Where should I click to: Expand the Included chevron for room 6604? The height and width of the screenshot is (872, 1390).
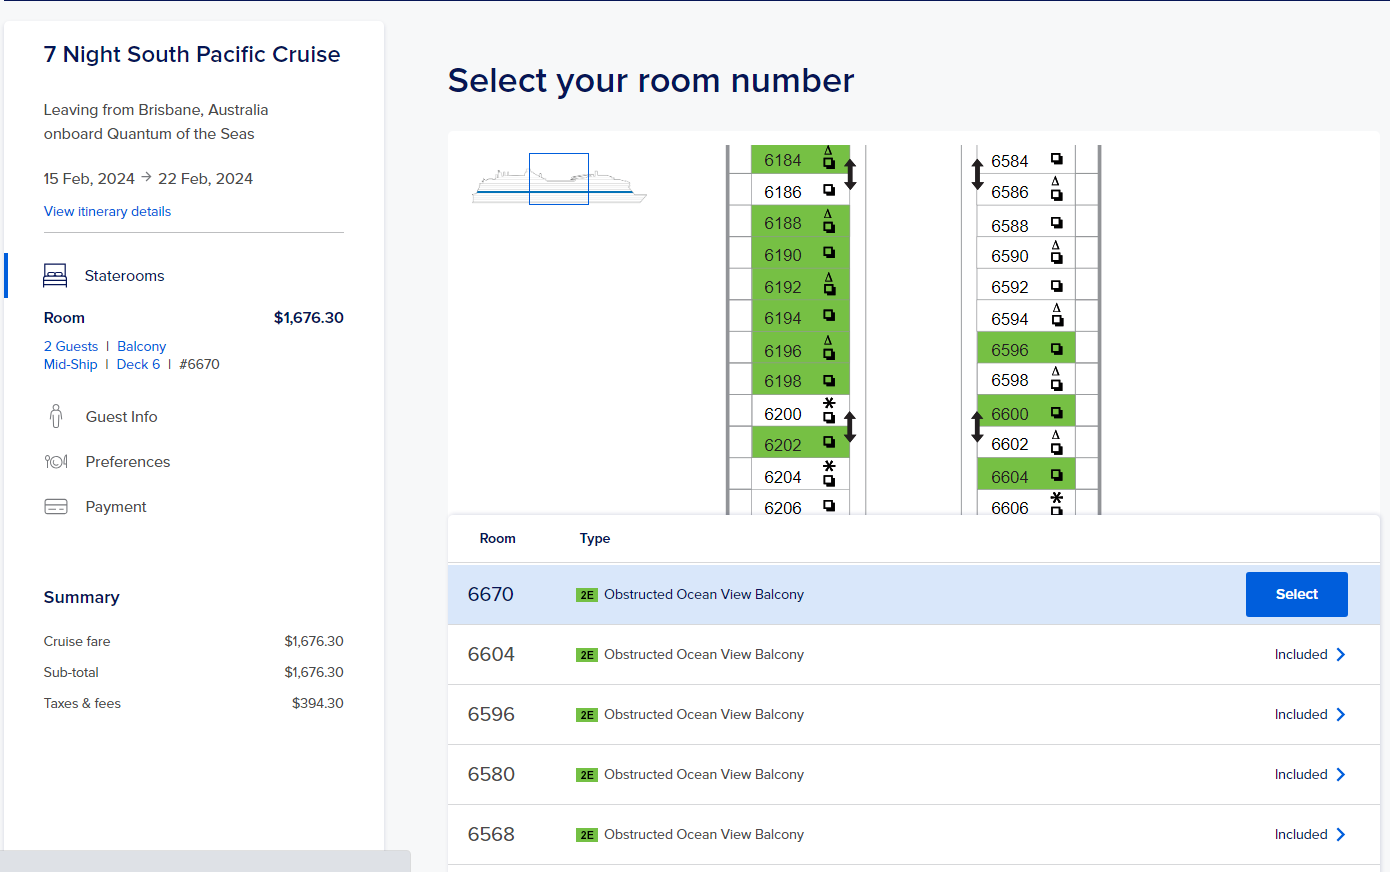pyautogui.click(x=1341, y=654)
